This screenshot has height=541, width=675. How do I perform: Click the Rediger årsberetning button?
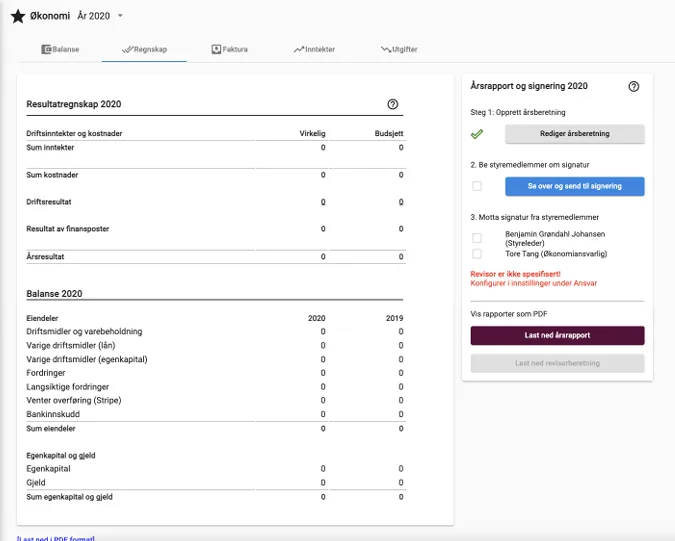click(575, 134)
